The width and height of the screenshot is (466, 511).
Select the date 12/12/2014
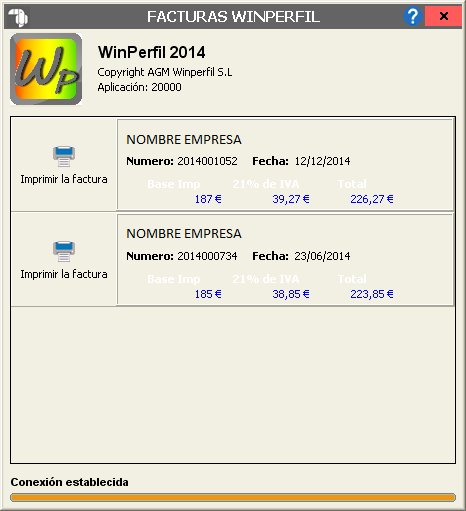coord(322,161)
